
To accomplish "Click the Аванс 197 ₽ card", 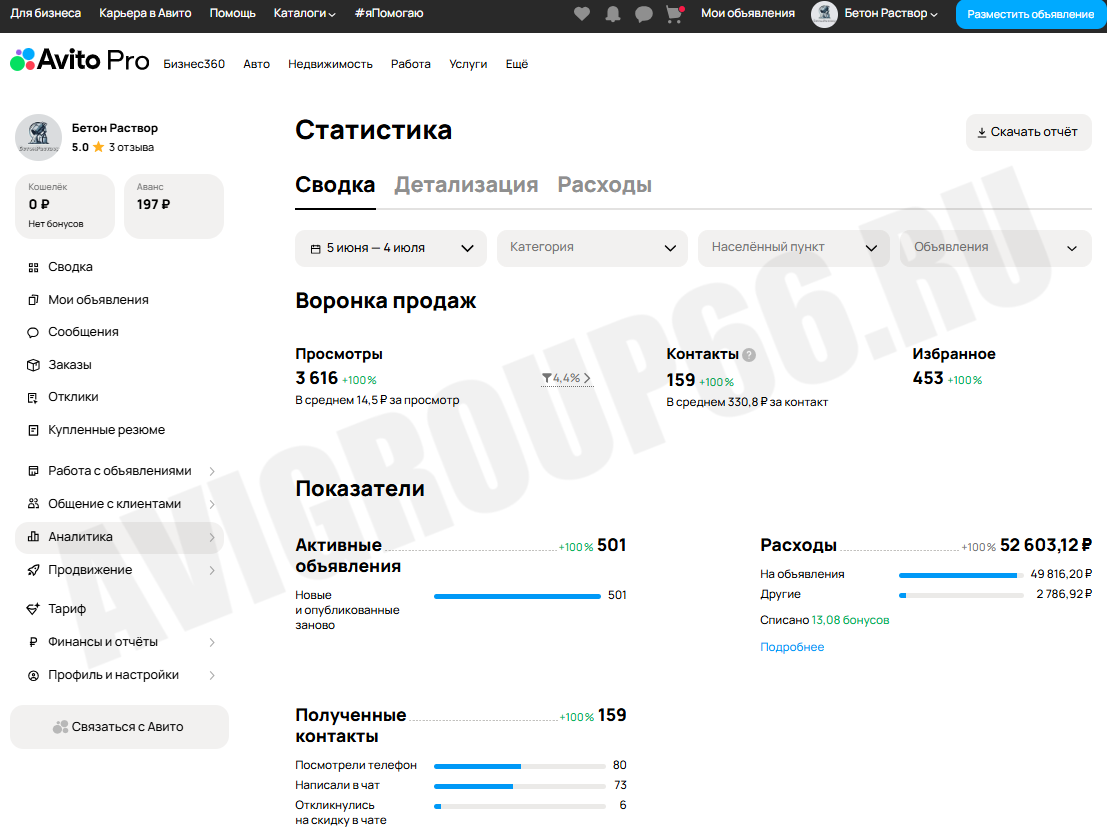I will pos(174,206).
